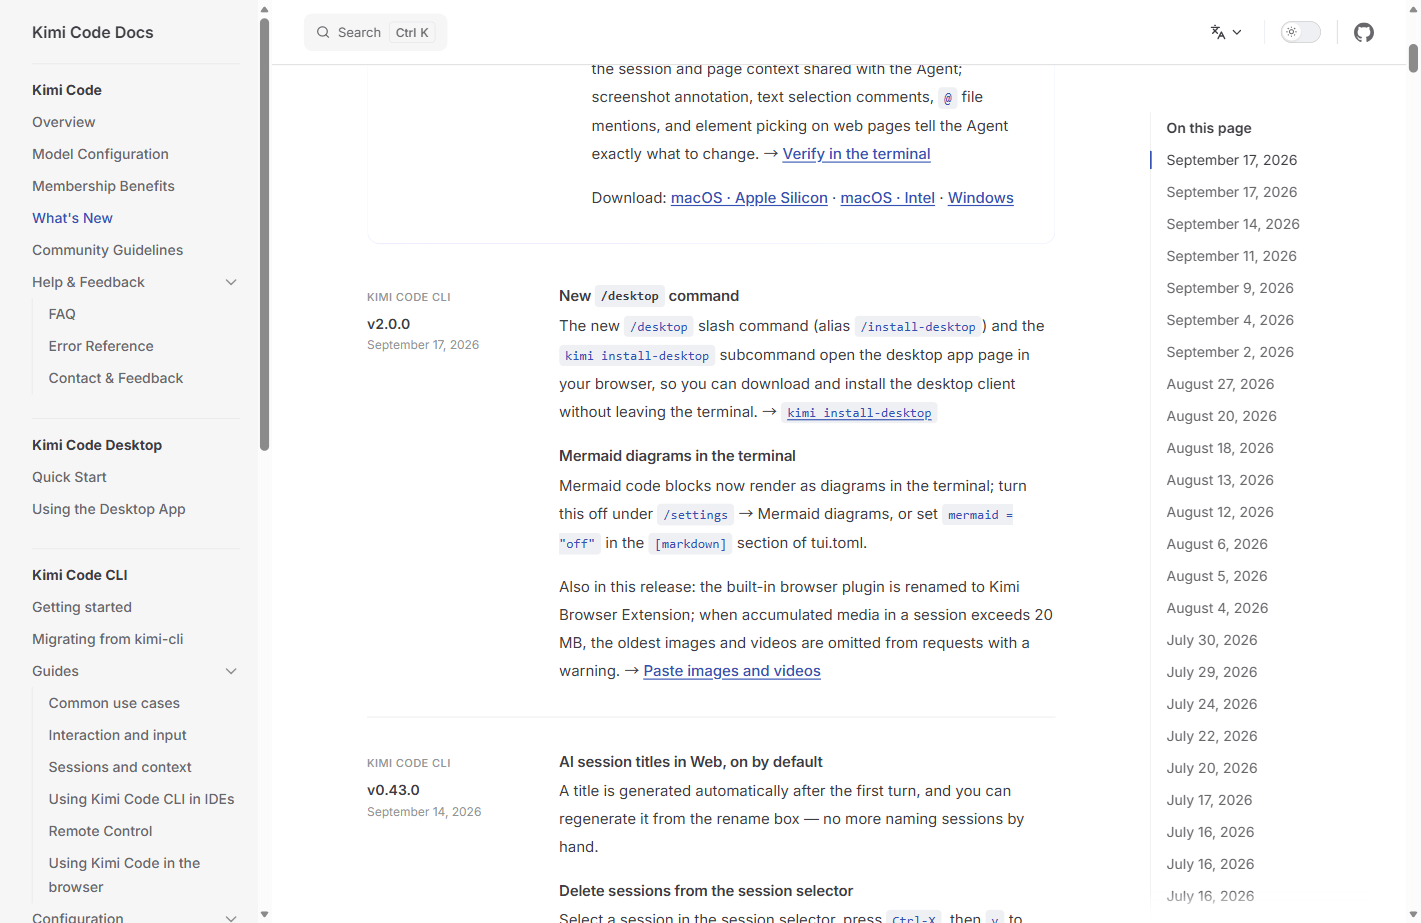Open Using Kimi Code in the browser

point(124,875)
